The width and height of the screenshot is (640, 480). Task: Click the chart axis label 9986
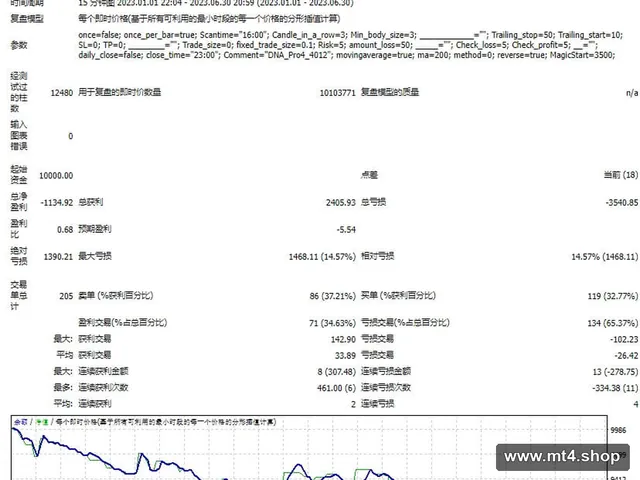618,430
